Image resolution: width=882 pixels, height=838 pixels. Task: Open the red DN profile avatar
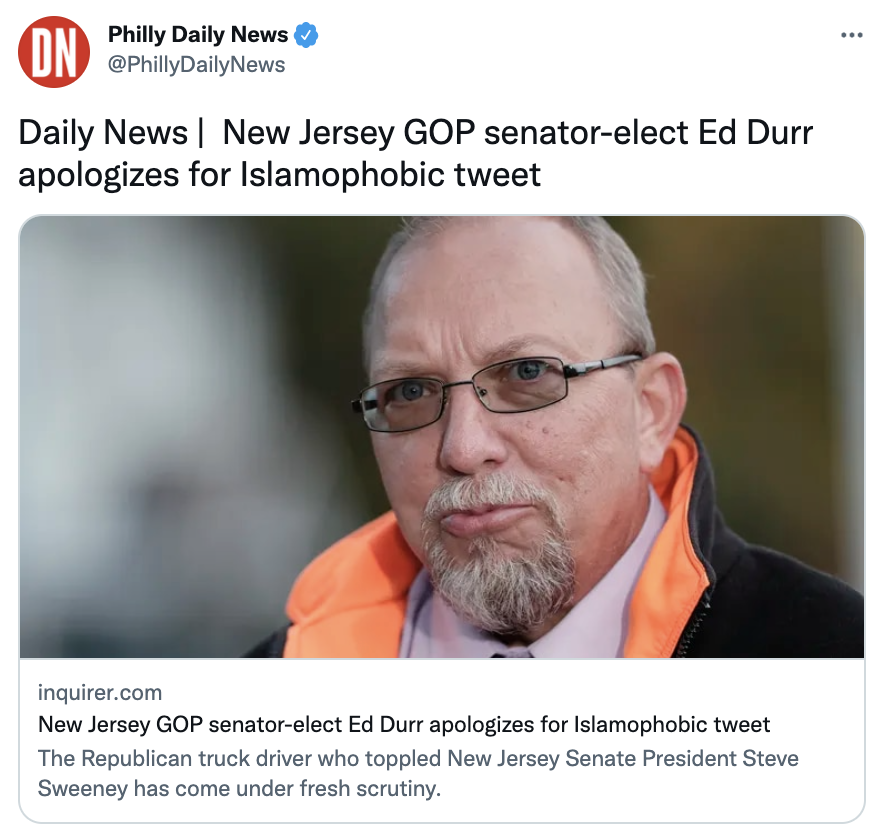point(54,52)
